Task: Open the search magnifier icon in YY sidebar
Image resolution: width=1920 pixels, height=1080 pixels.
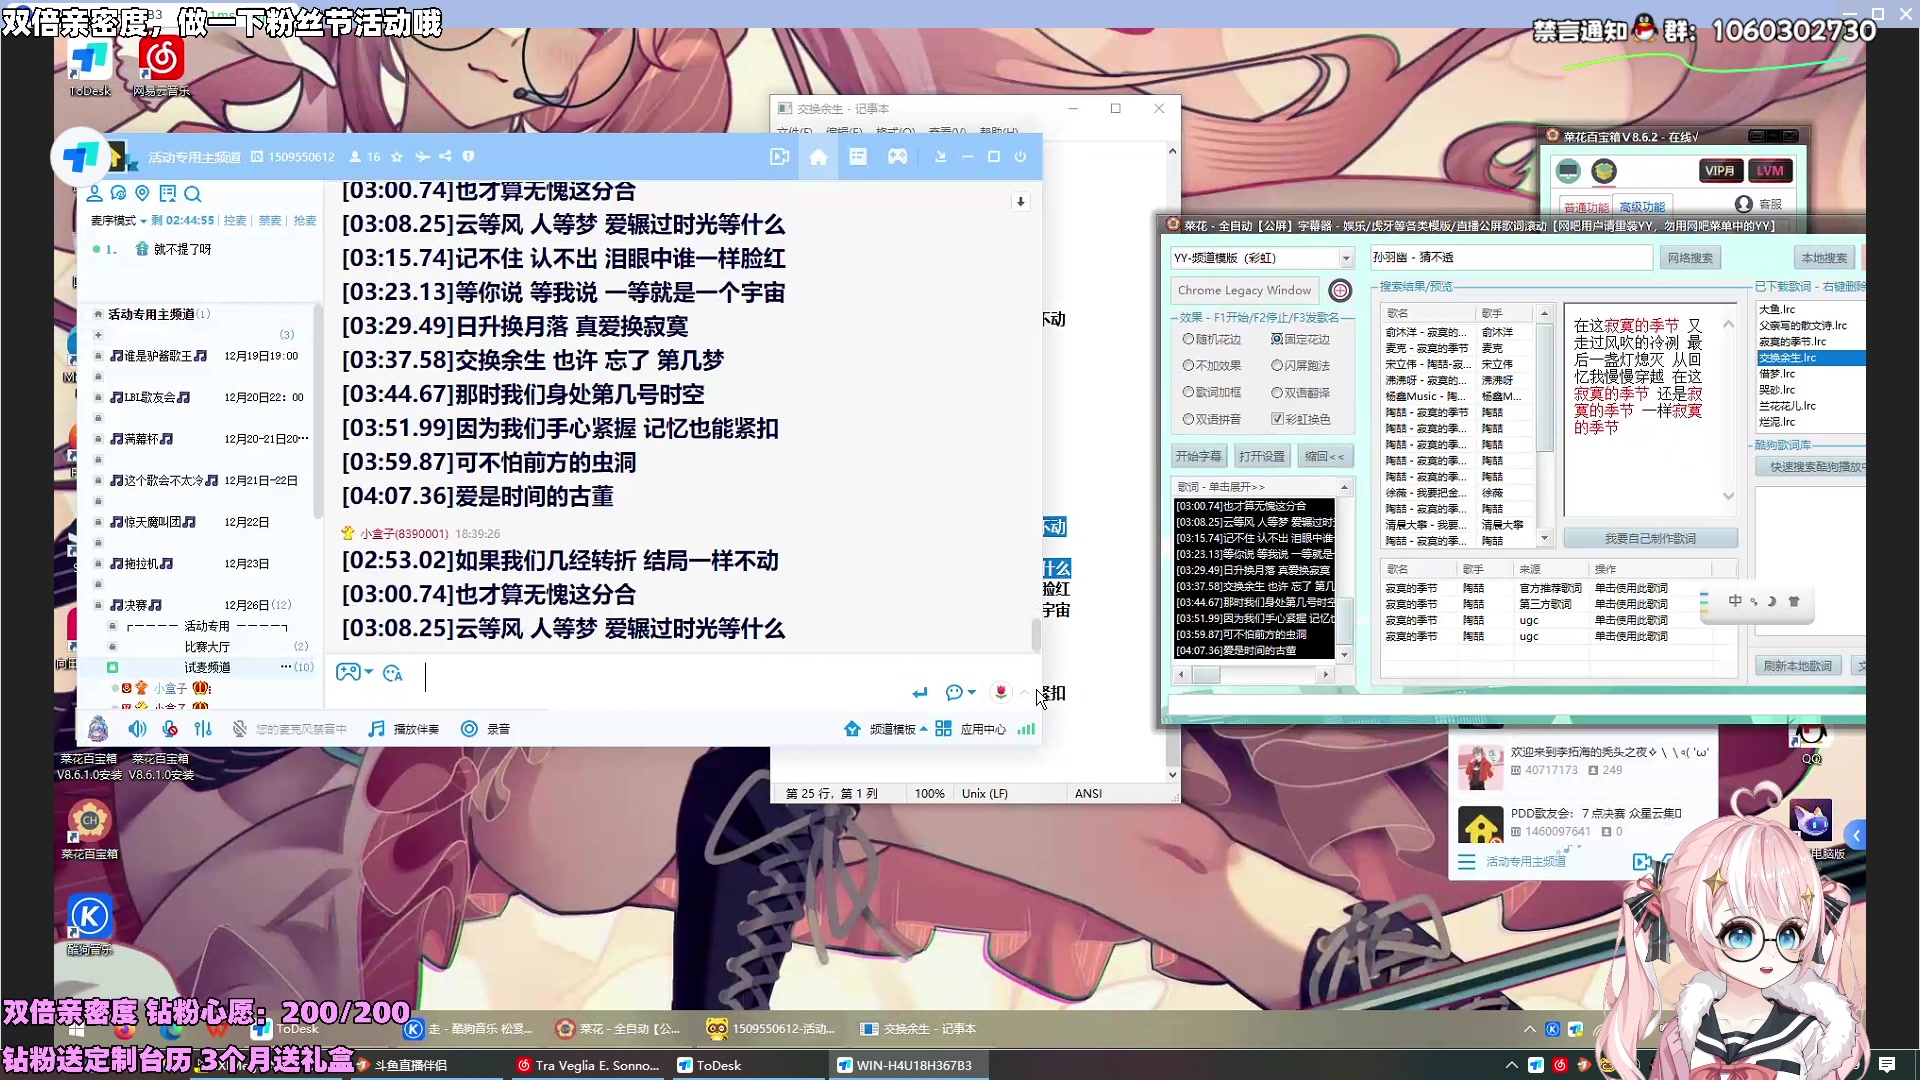Action: pyautogui.click(x=193, y=193)
